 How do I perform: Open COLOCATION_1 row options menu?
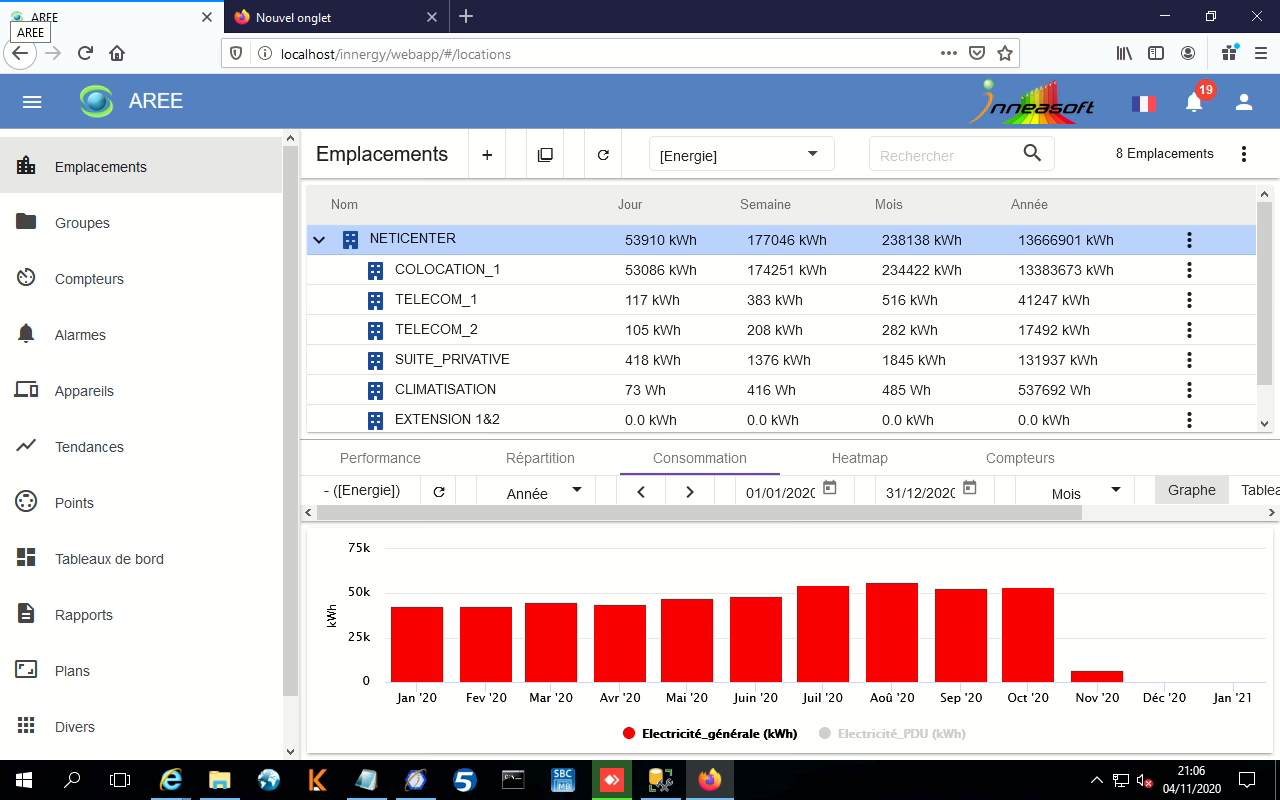pyautogui.click(x=1189, y=270)
